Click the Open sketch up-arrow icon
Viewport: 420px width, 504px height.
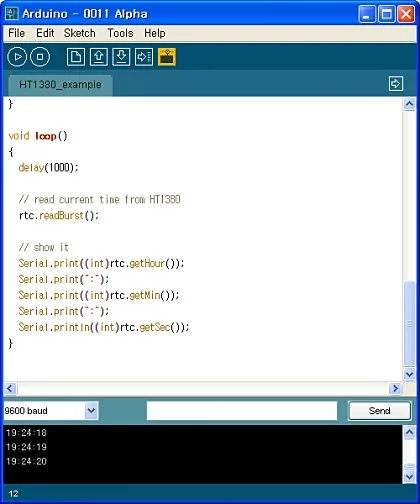(99, 57)
